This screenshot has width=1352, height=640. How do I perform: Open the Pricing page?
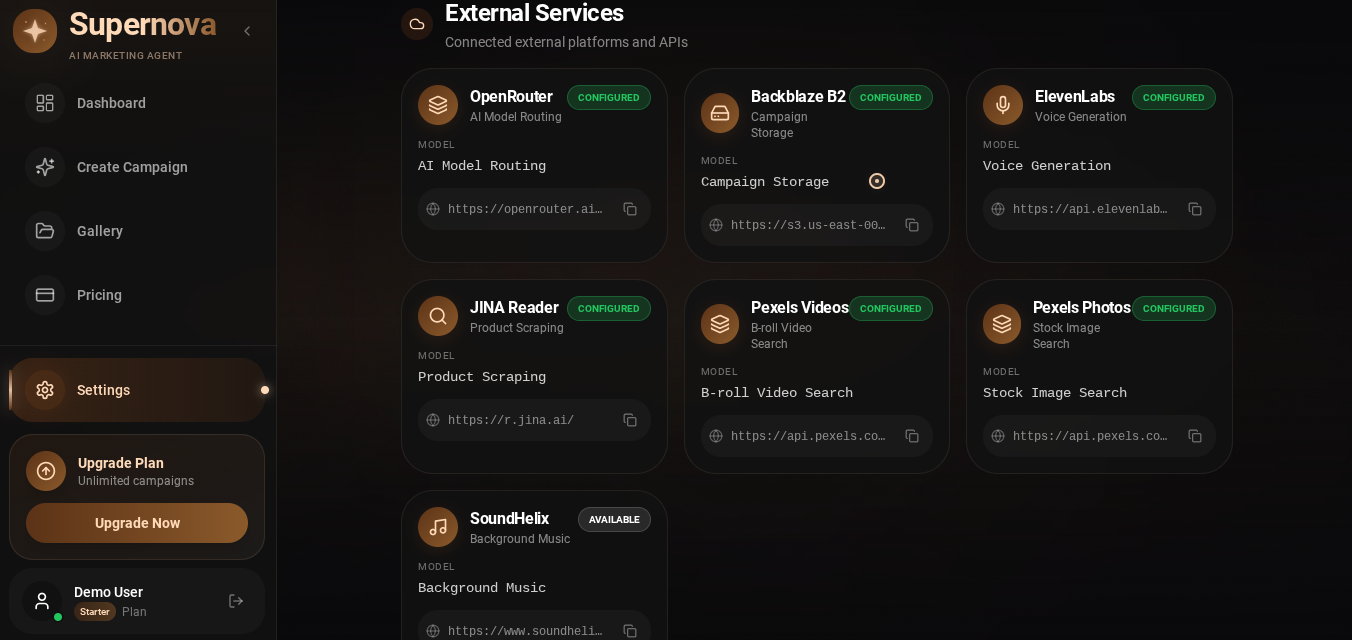coord(137,295)
